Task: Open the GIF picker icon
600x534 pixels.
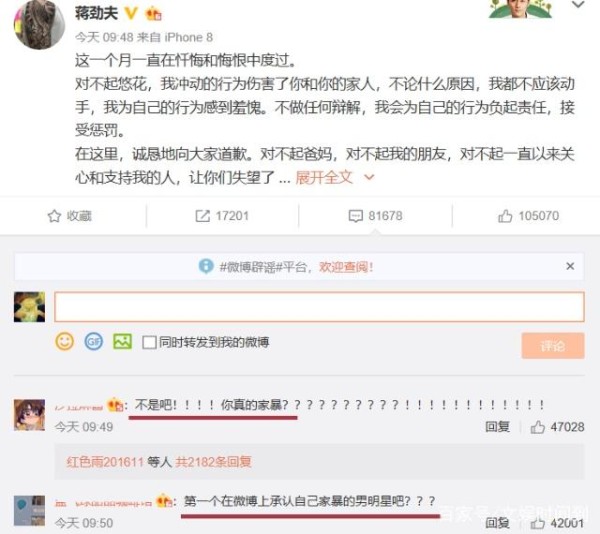Action: coord(94,342)
